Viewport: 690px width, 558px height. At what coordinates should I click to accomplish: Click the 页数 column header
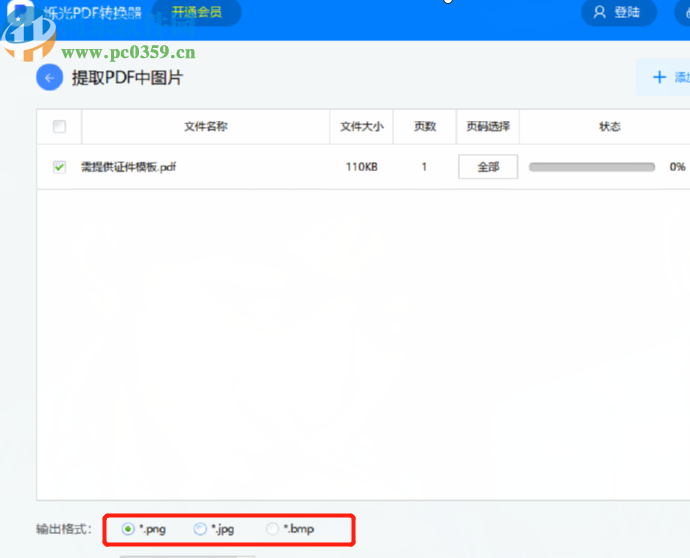[x=425, y=127]
